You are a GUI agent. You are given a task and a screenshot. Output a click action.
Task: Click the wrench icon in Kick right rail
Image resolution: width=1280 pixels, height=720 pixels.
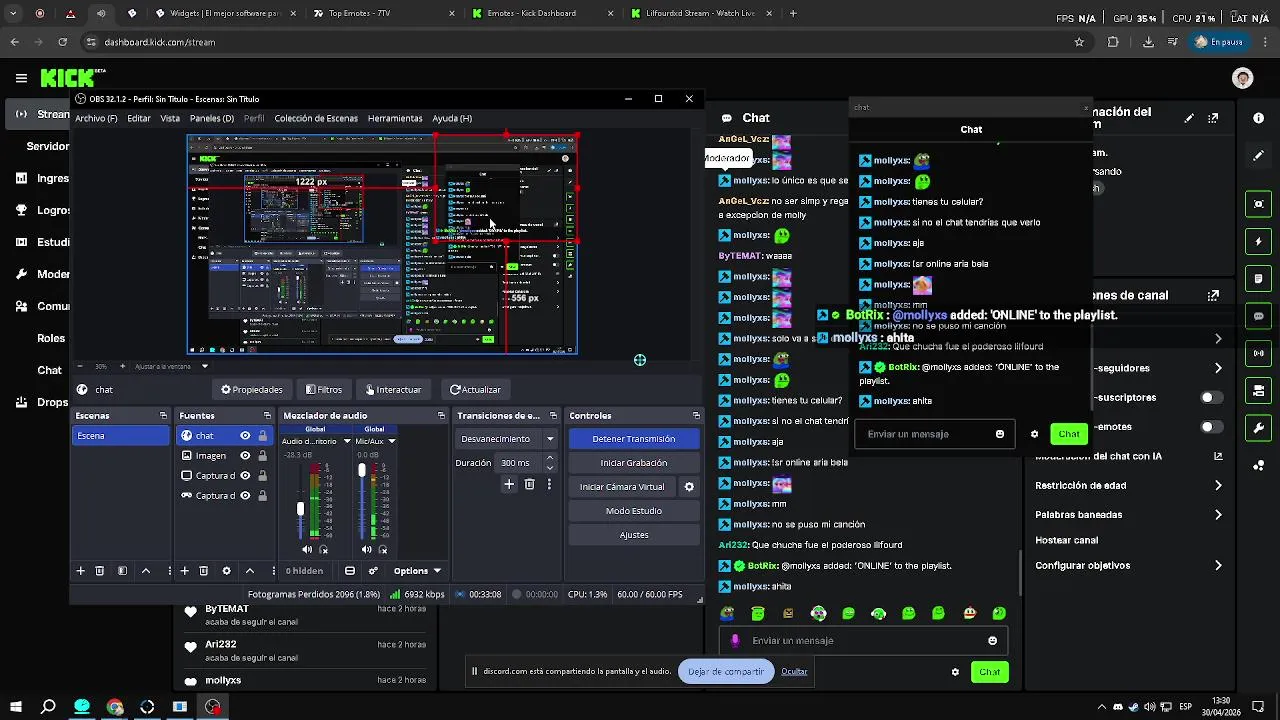(1258, 428)
